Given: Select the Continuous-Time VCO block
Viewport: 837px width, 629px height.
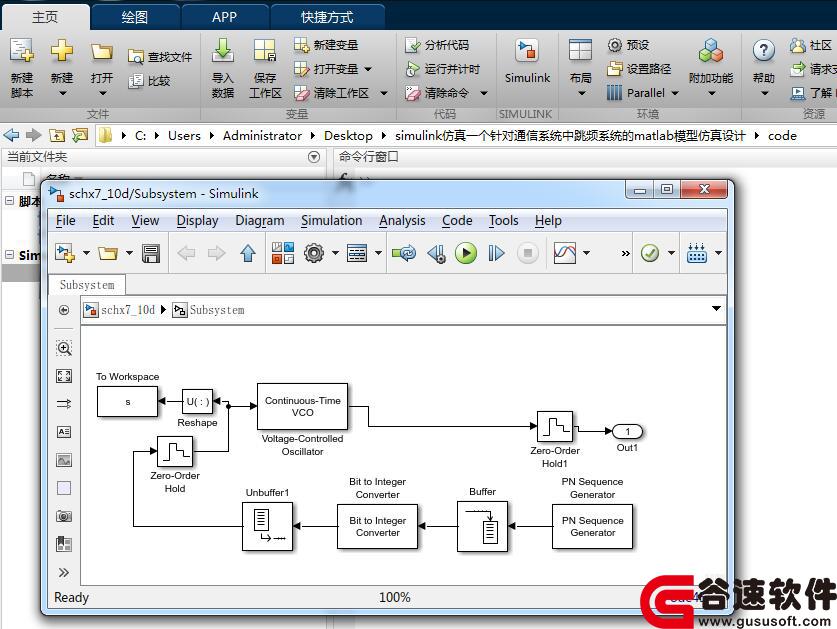Looking at the screenshot, I should (302, 406).
